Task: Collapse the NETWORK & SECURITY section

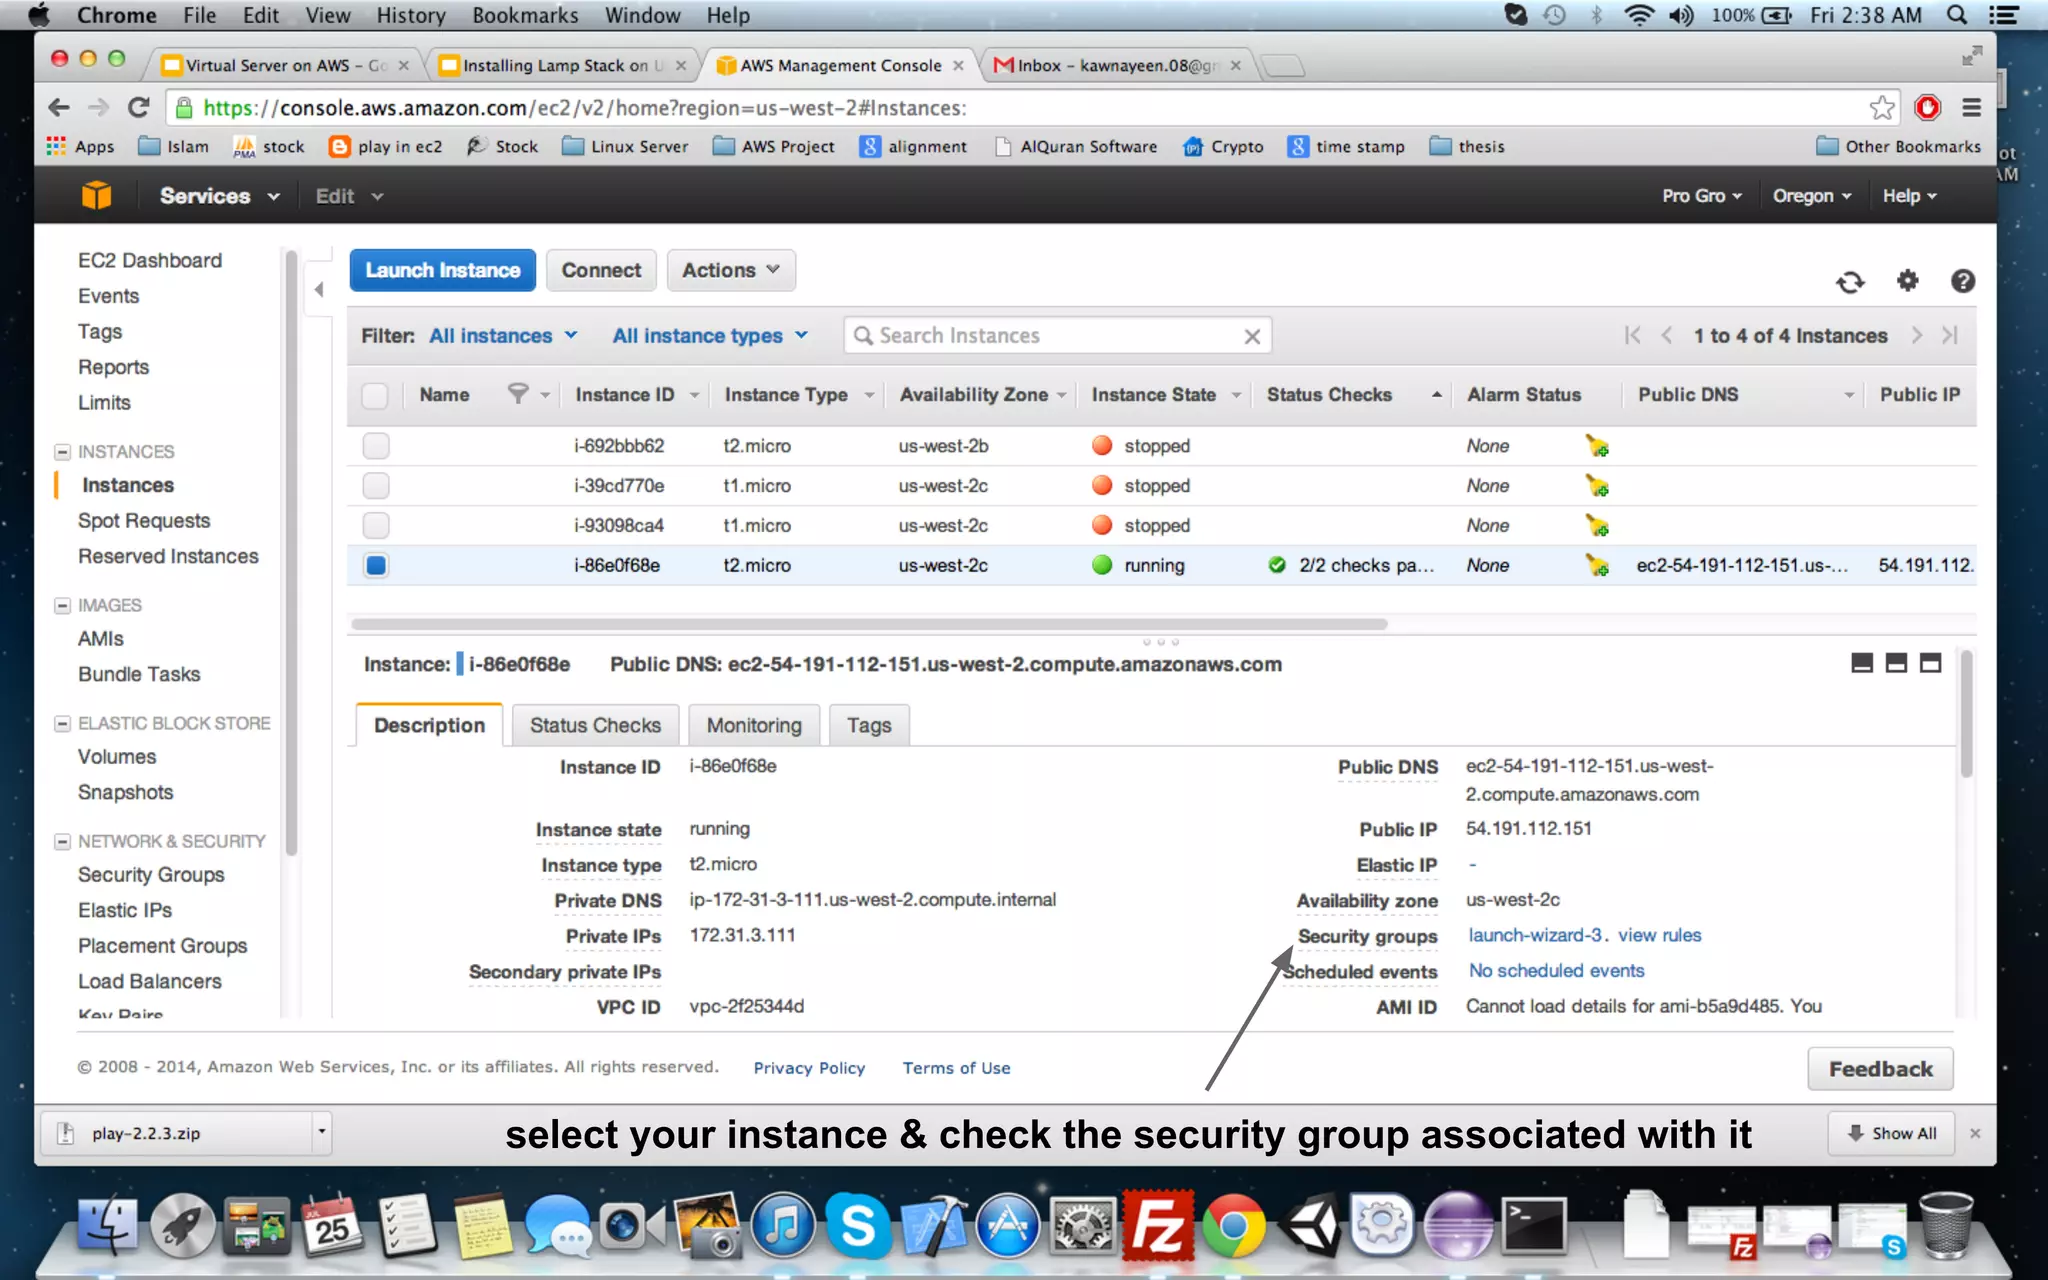Action: coord(62,842)
